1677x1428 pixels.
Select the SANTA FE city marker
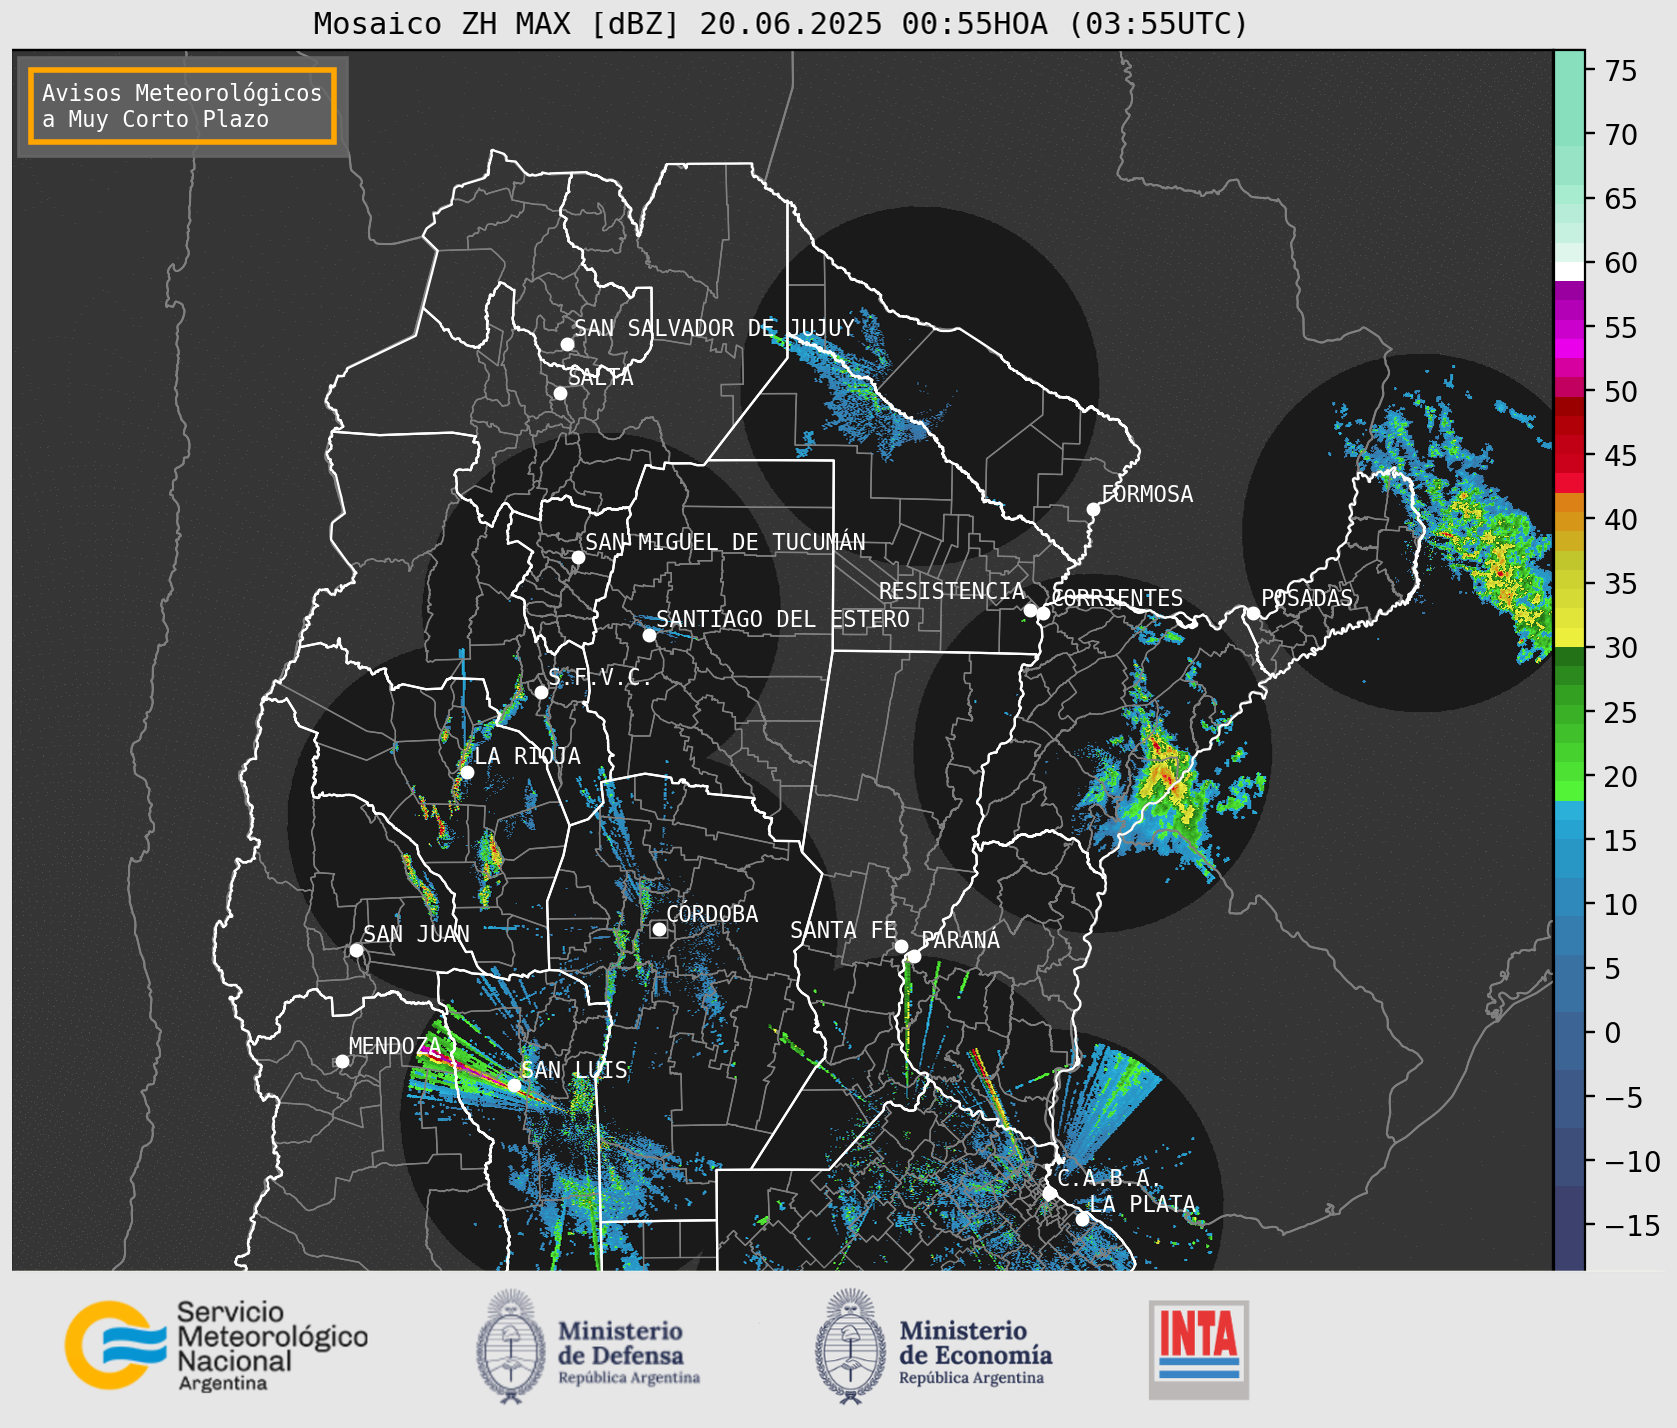click(x=901, y=946)
